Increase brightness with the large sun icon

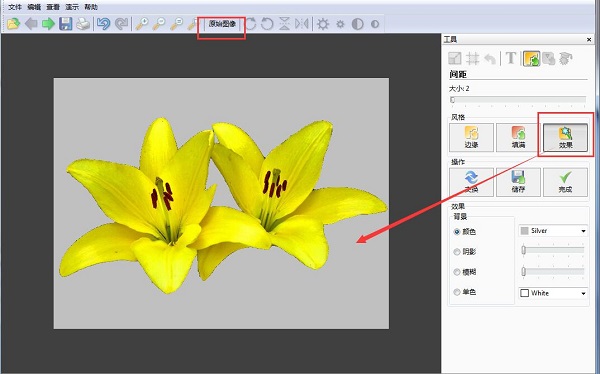(x=323, y=24)
